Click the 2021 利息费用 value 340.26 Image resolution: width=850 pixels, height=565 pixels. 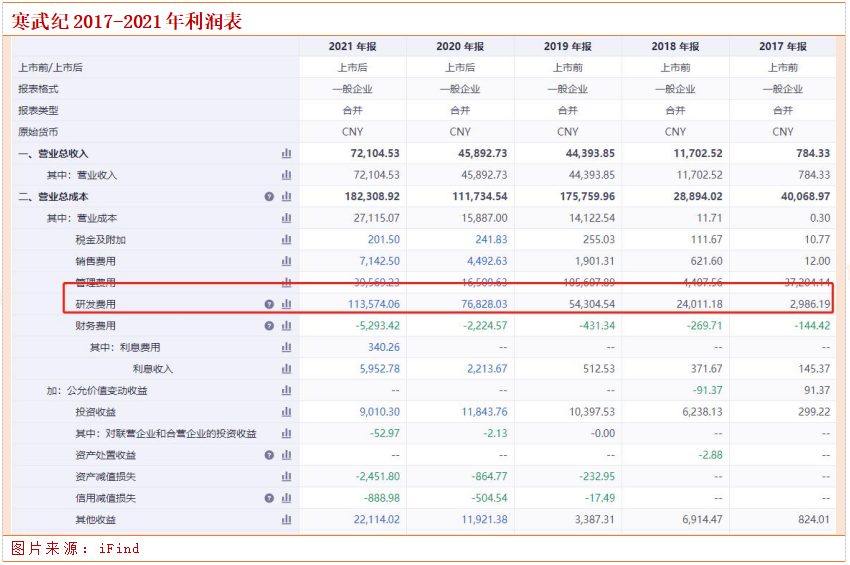click(383, 347)
